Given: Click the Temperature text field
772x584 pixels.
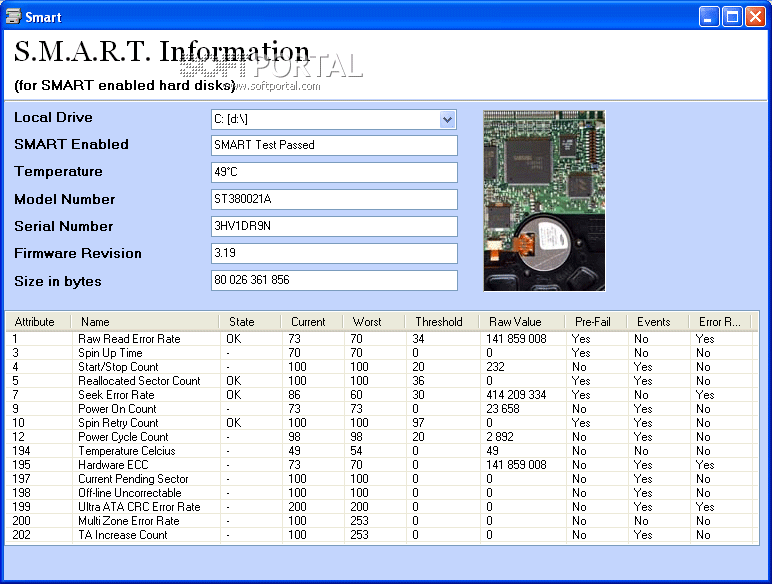Looking at the screenshot, I should point(334,172).
